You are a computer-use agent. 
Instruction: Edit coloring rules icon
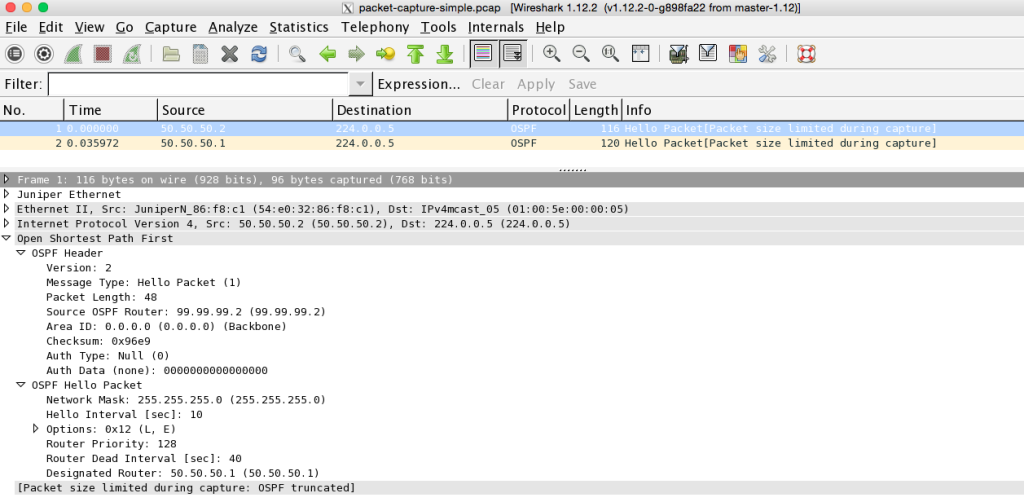pyautogui.click(x=737, y=54)
